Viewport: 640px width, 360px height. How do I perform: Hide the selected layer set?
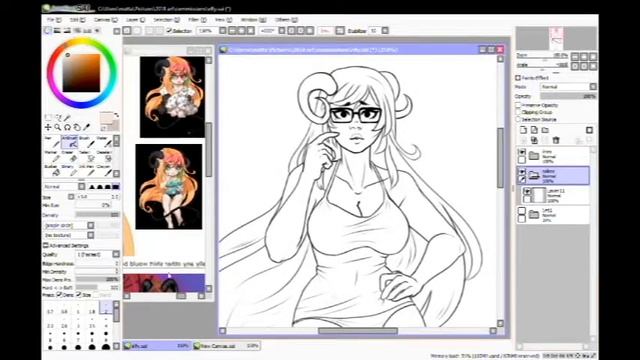522,171
